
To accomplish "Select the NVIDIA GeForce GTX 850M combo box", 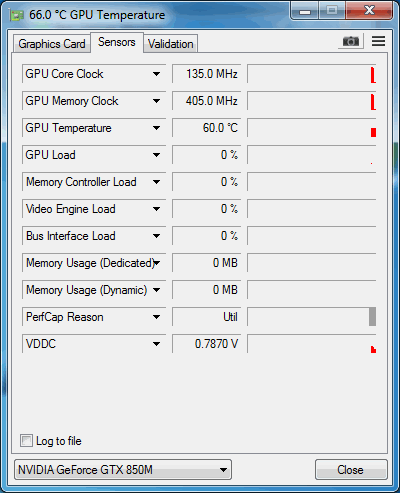I will pos(123,470).
